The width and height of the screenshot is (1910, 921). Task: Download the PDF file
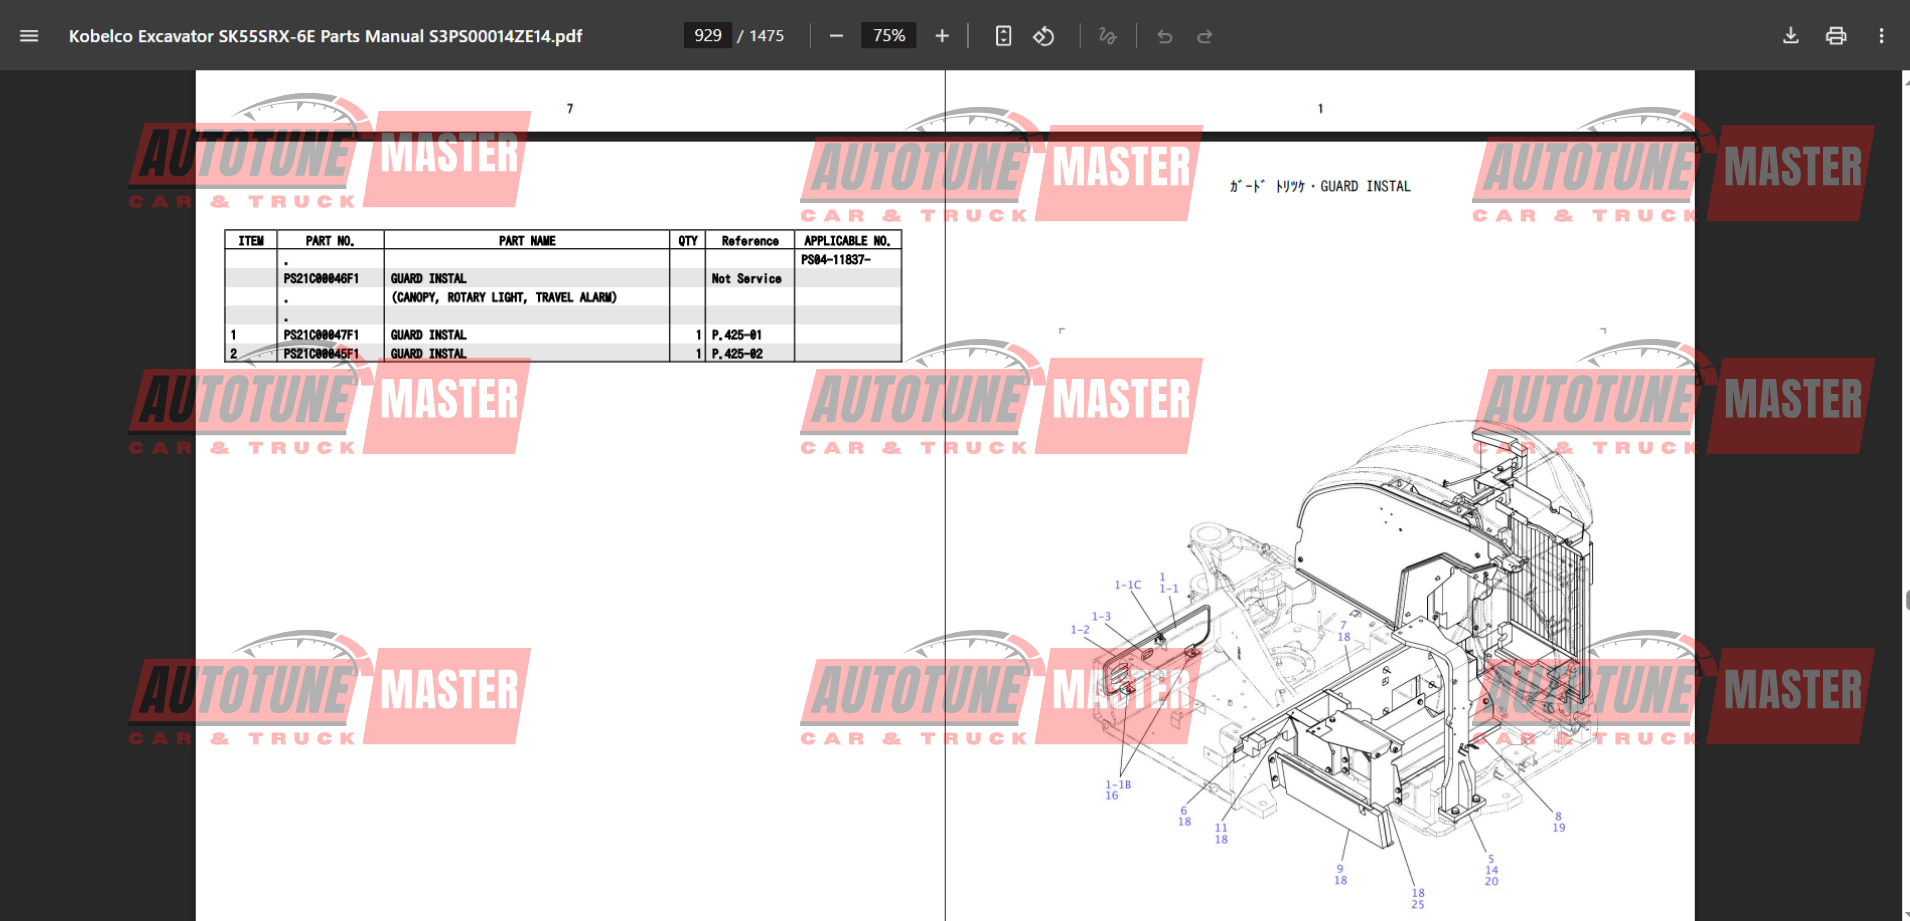[x=1790, y=36]
